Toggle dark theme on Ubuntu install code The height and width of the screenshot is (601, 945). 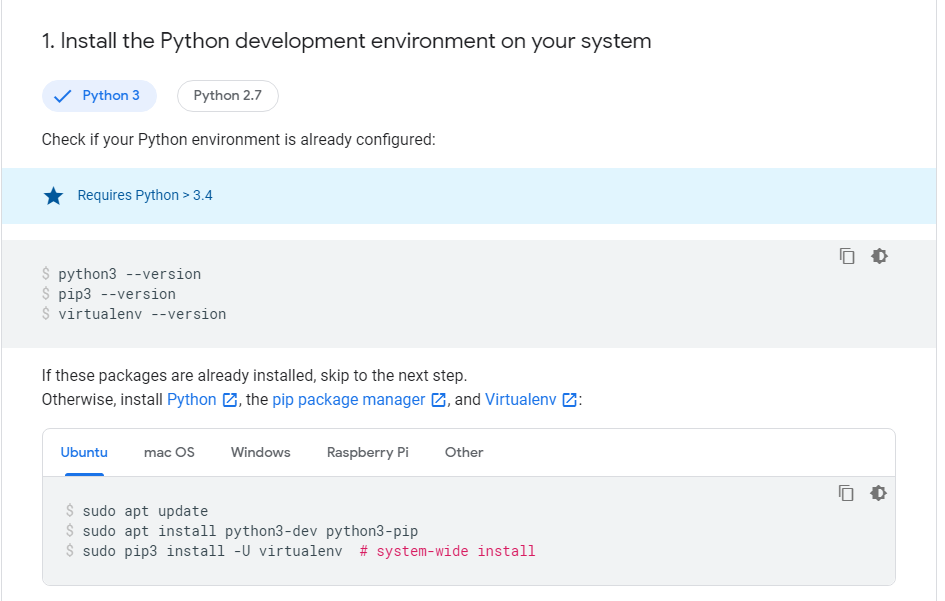(879, 493)
